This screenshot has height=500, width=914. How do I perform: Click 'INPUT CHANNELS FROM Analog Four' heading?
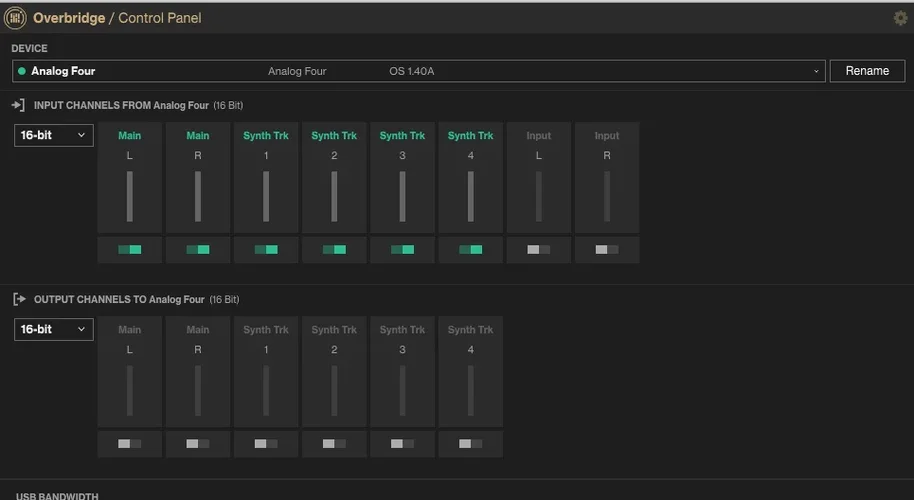click(x=121, y=105)
